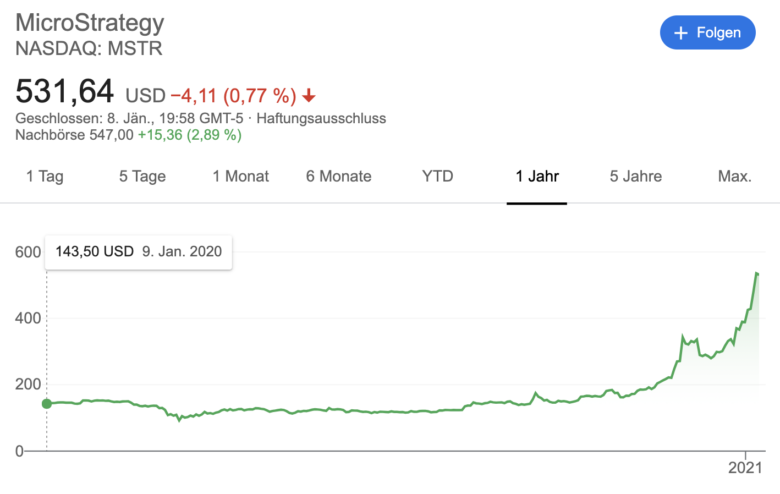Image resolution: width=780 pixels, height=494 pixels.
Task: Click the 2021 axis label
Action: [x=745, y=468]
